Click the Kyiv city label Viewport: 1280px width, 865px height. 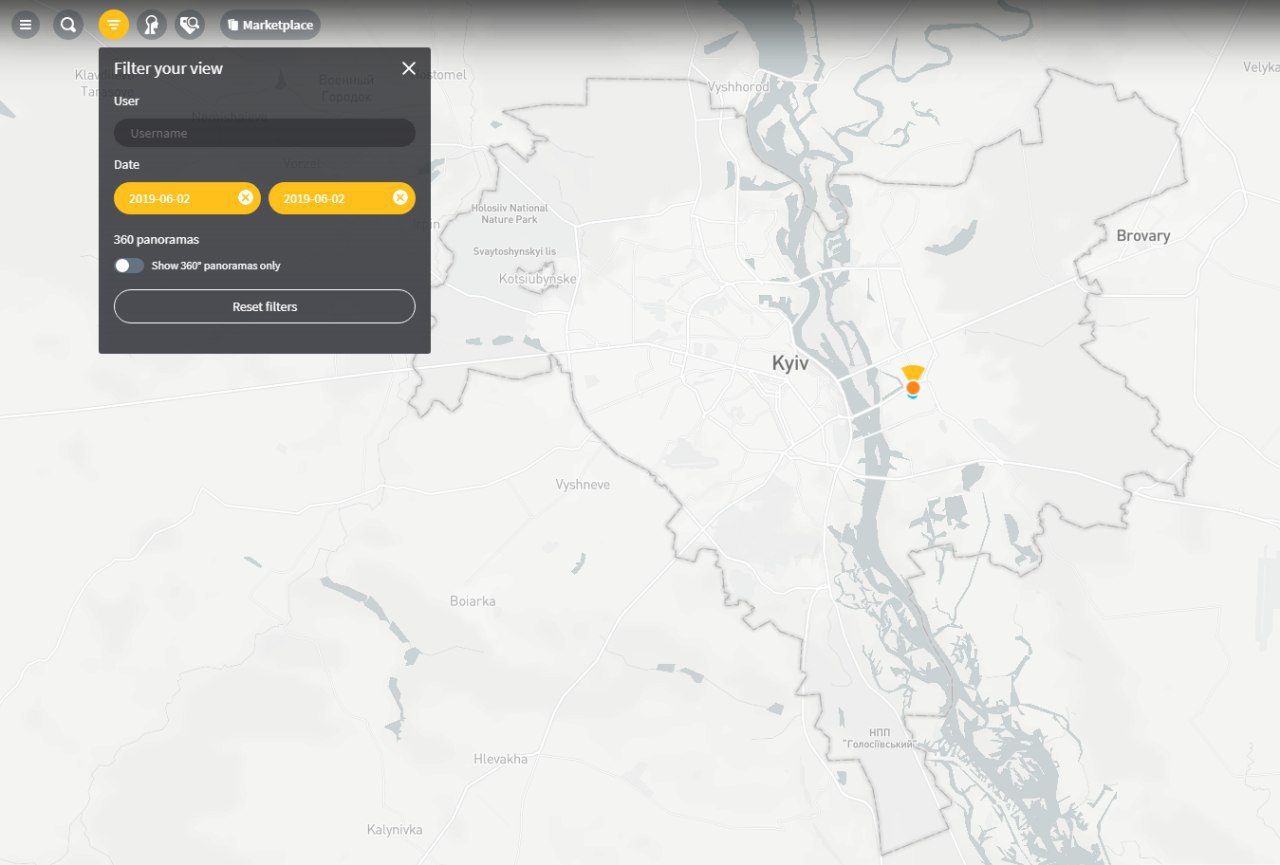click(790, 364)
